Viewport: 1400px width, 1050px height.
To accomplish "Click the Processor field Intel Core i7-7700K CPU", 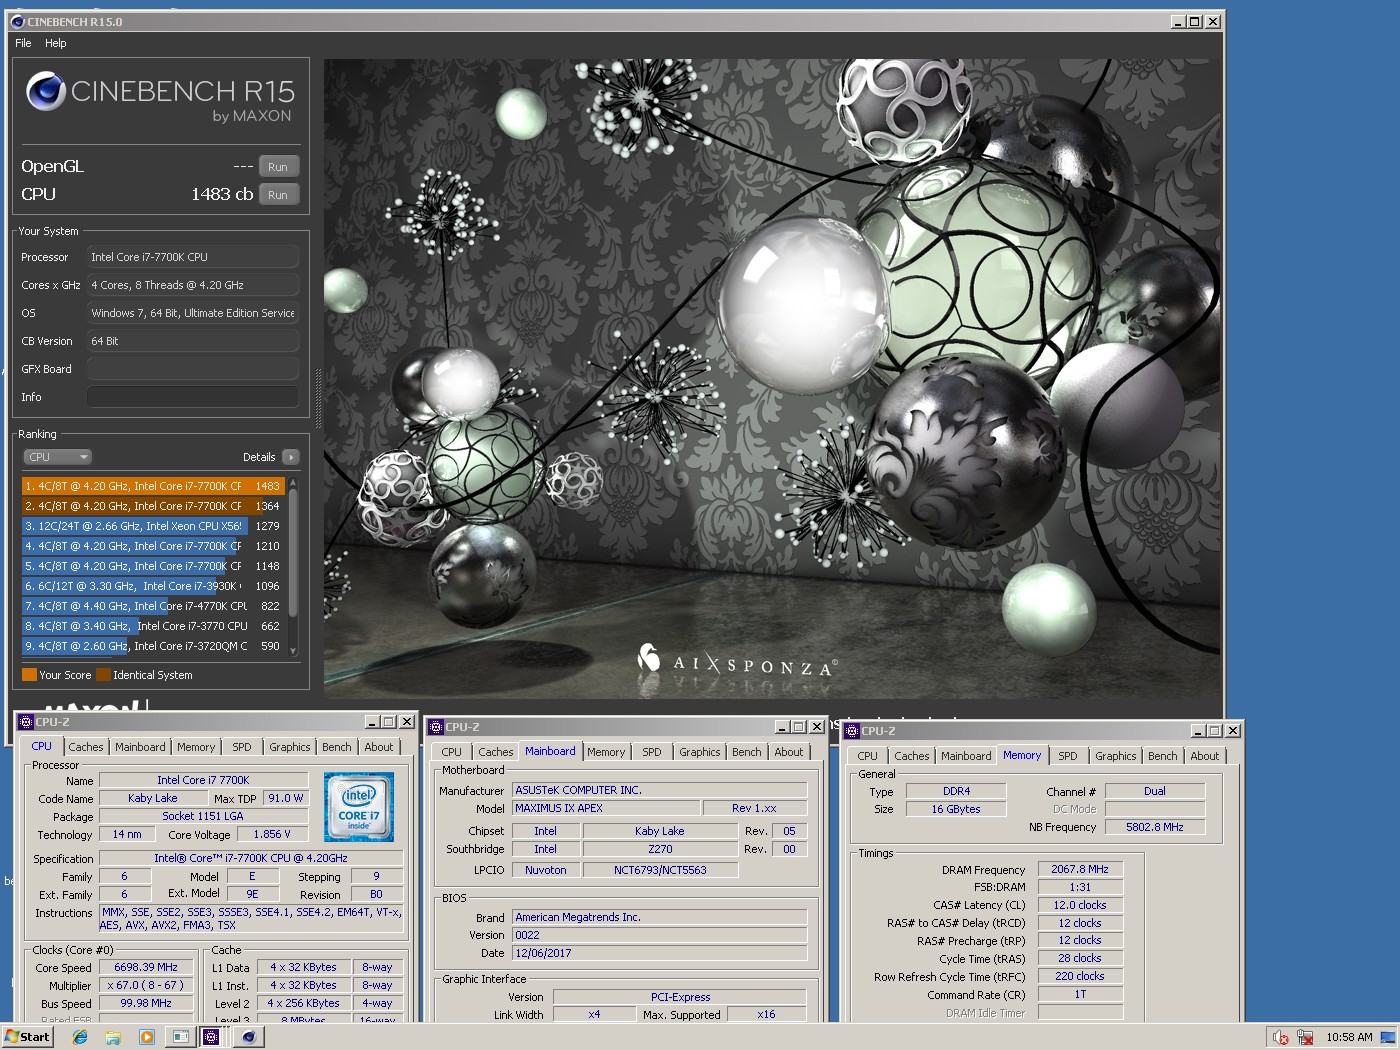I will [x=193, y=257].
